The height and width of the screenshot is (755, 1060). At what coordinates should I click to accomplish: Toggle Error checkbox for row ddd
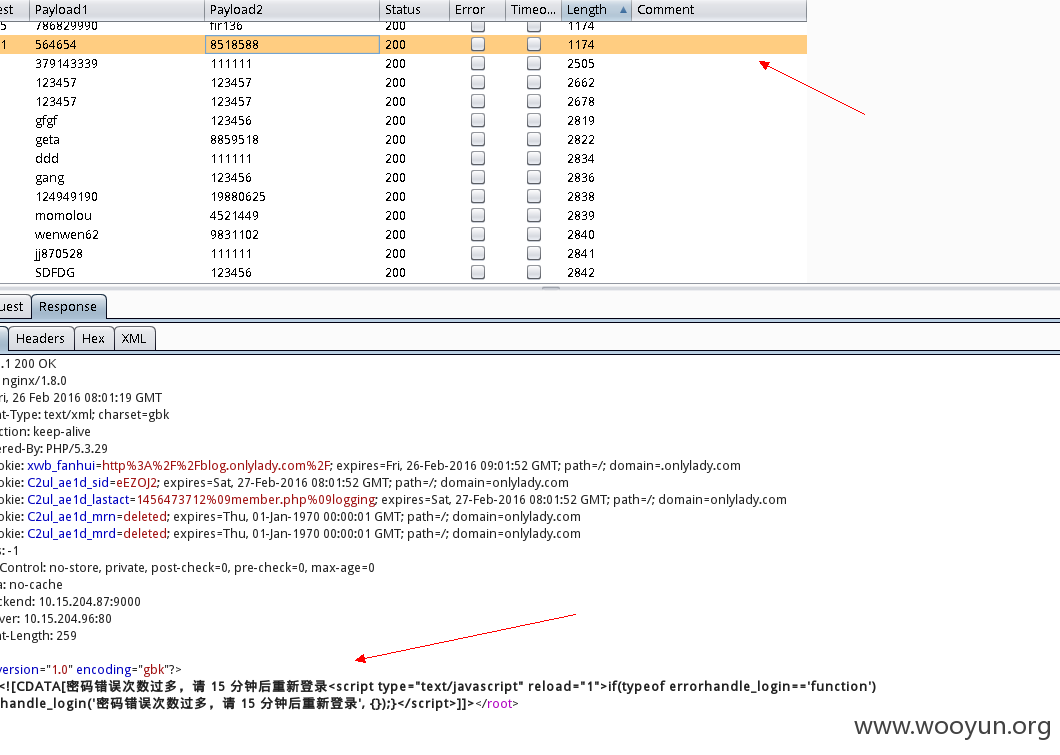(x=478, y=158)
